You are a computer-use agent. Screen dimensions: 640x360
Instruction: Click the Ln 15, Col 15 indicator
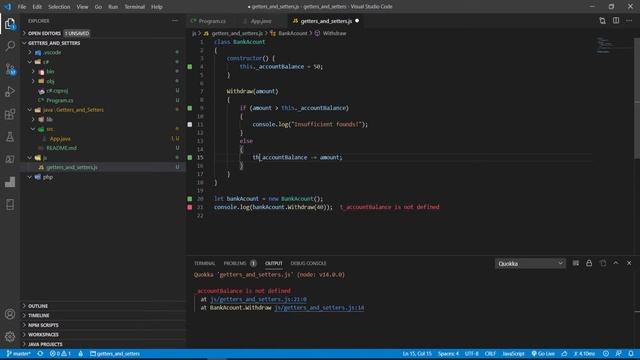tap(417, 353)
